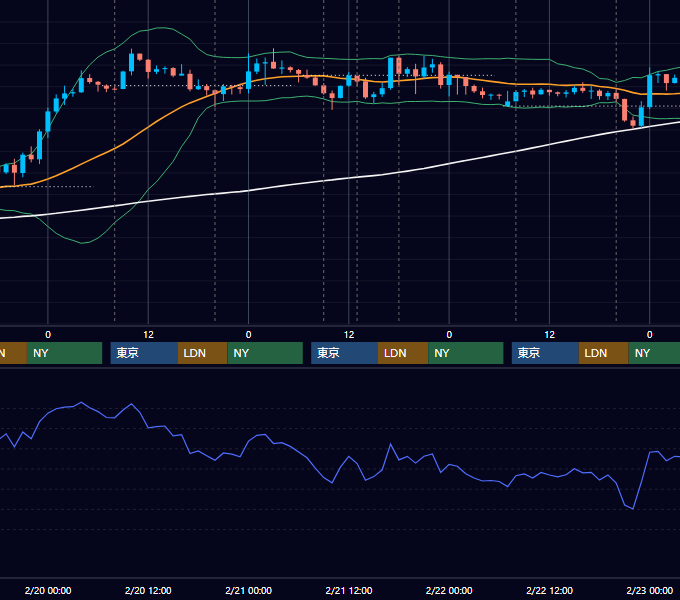Select the LDN session block on 2/22
680x600 pixels.
pos(604,353)
